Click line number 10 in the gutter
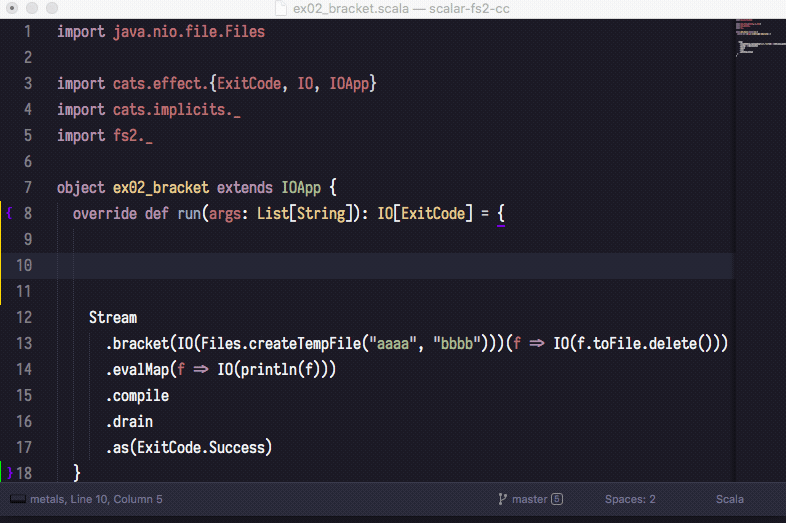This screenshot has height=523, width=786. coord(24,265)
